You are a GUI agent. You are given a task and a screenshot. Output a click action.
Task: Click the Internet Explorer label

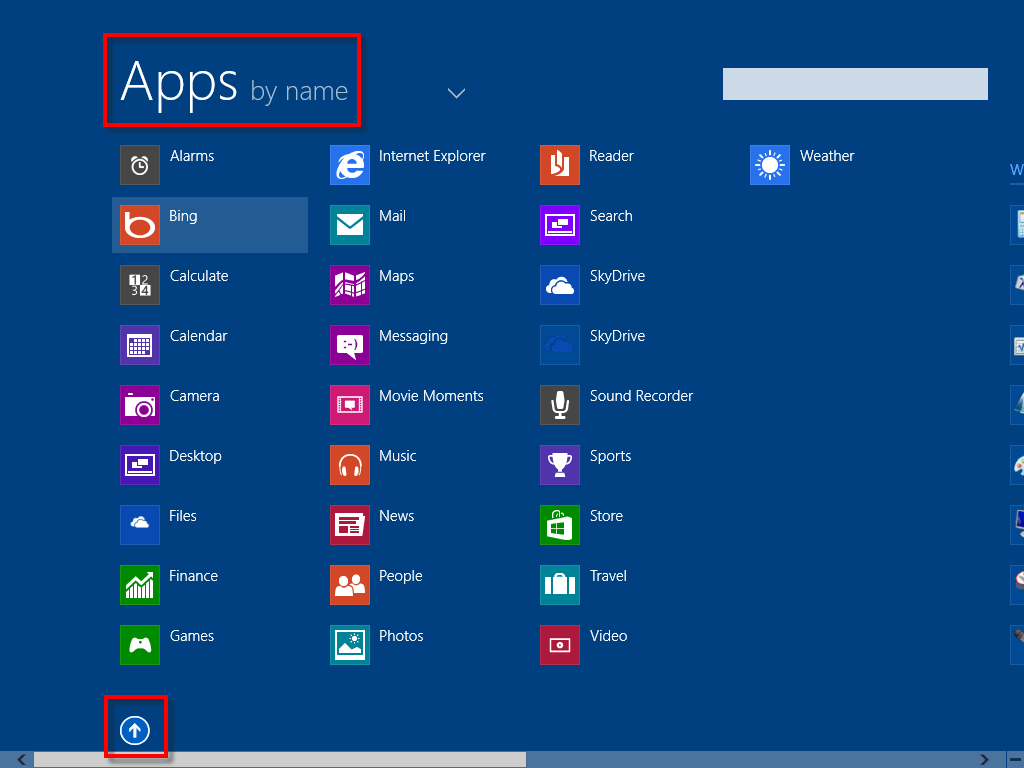432,156
